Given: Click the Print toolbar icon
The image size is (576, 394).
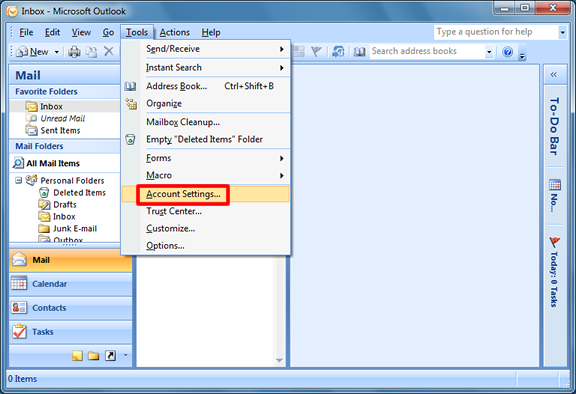Looking at the screenshot, I should (x=74, y=52).
